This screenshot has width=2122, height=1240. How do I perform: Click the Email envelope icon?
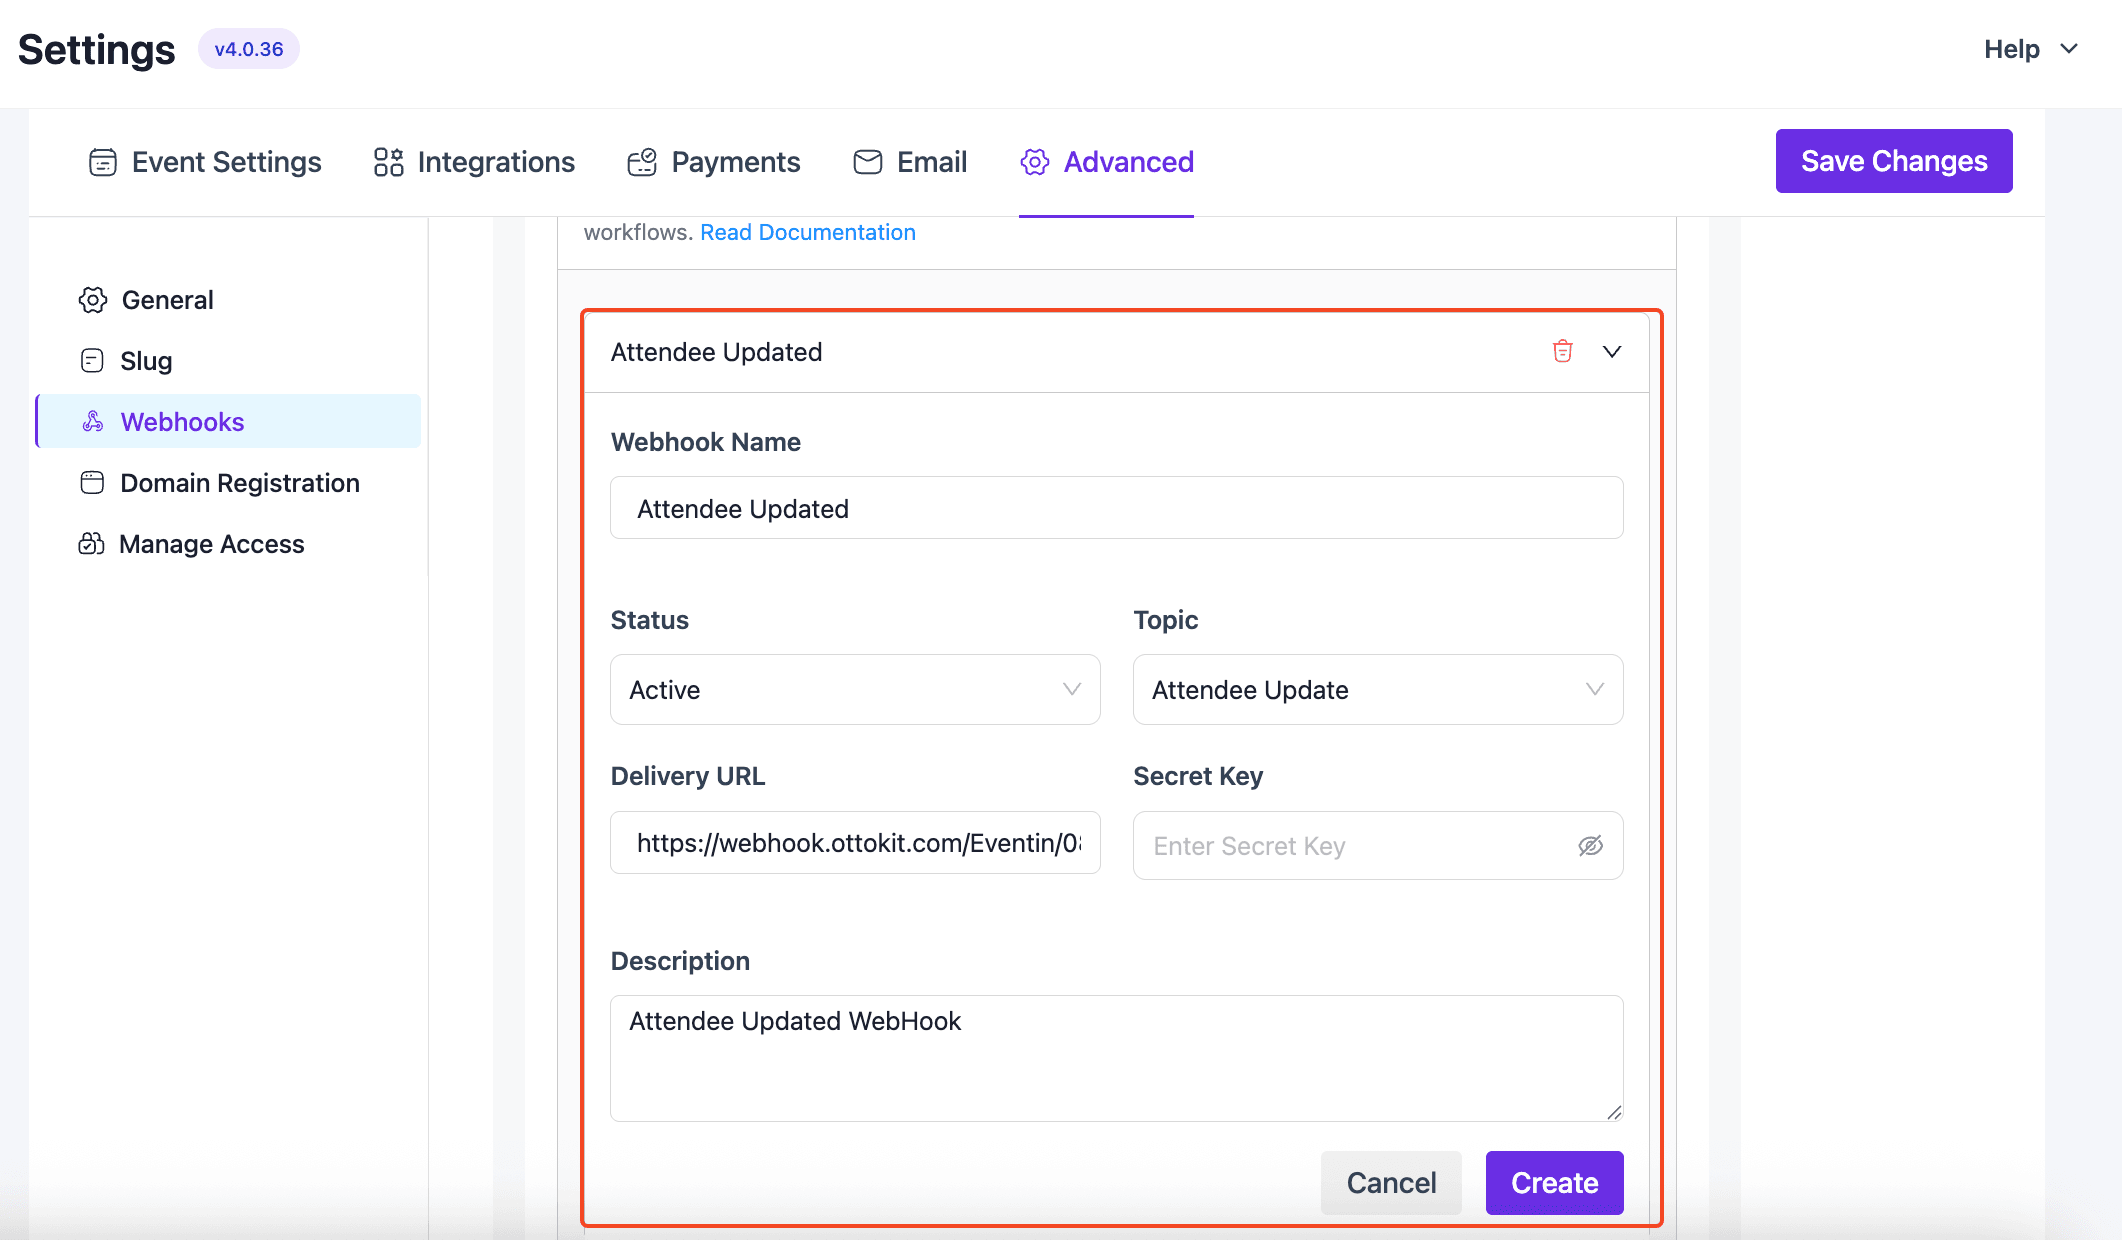868,162
